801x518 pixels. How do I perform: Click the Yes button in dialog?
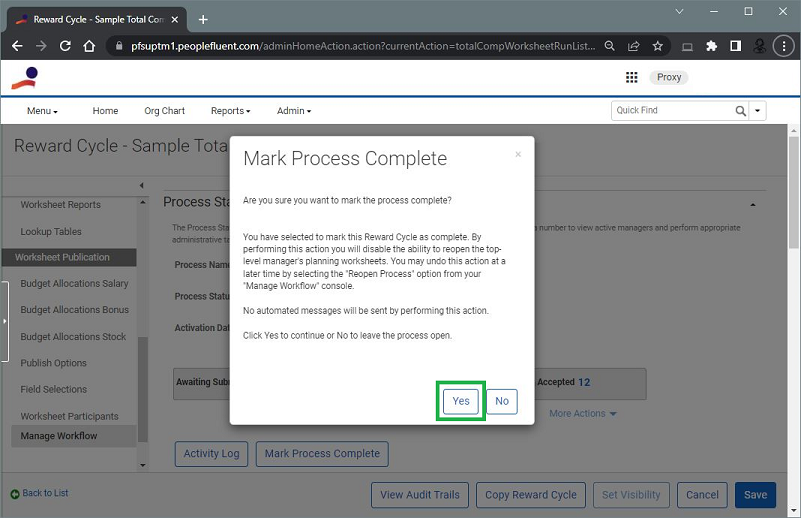[x=460, y=401]
